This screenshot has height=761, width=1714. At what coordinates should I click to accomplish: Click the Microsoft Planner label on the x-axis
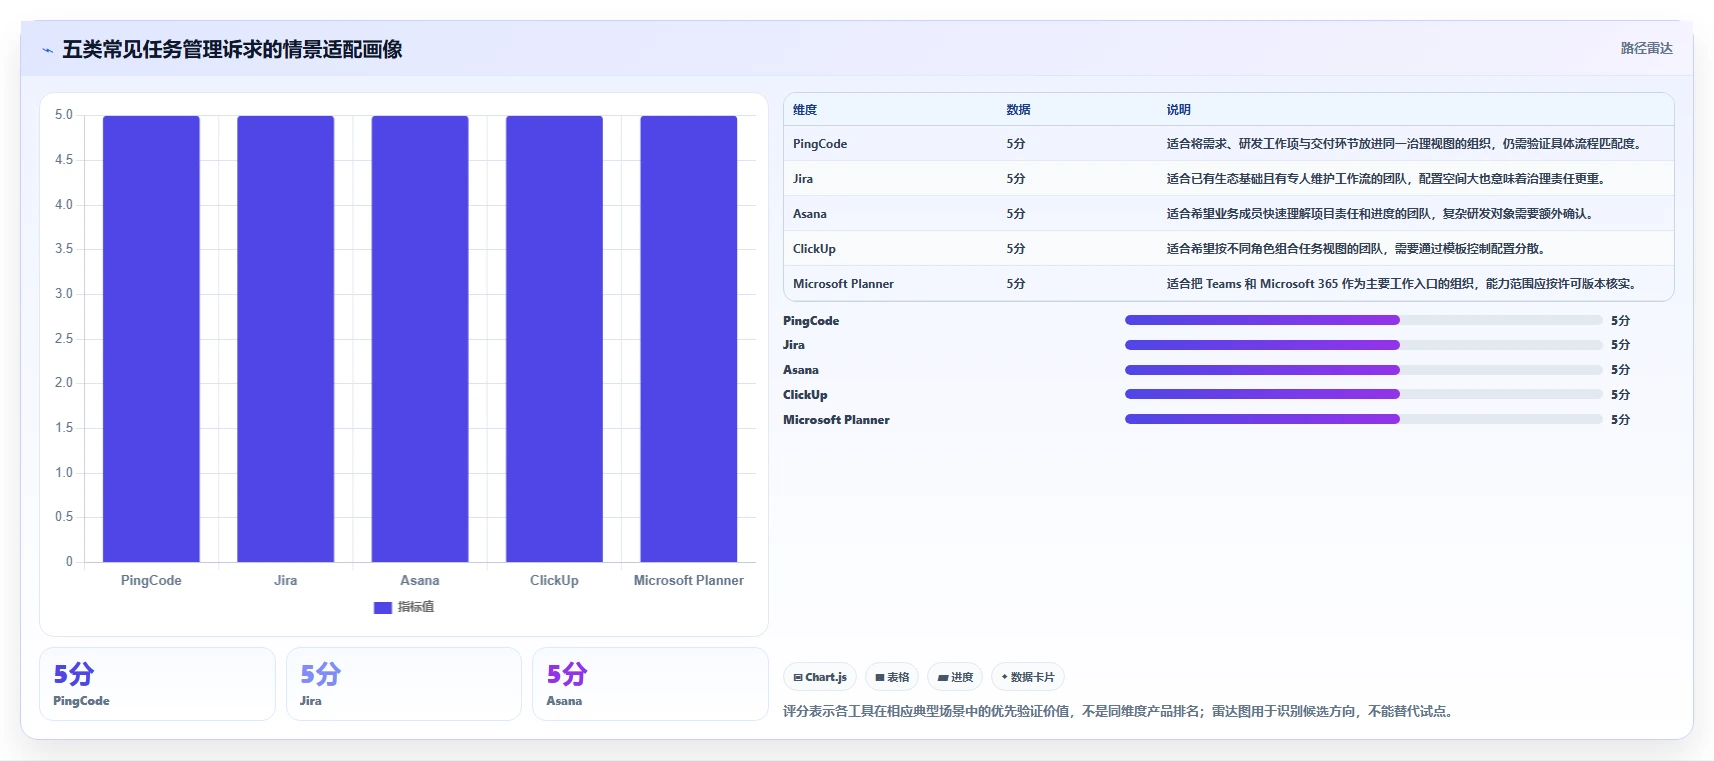tap(689, 580)
